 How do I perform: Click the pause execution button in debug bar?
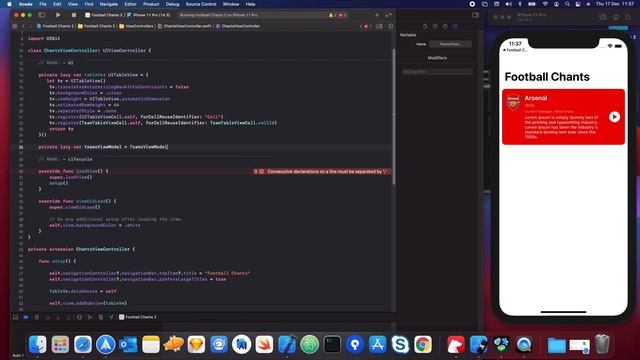(37, 317)
